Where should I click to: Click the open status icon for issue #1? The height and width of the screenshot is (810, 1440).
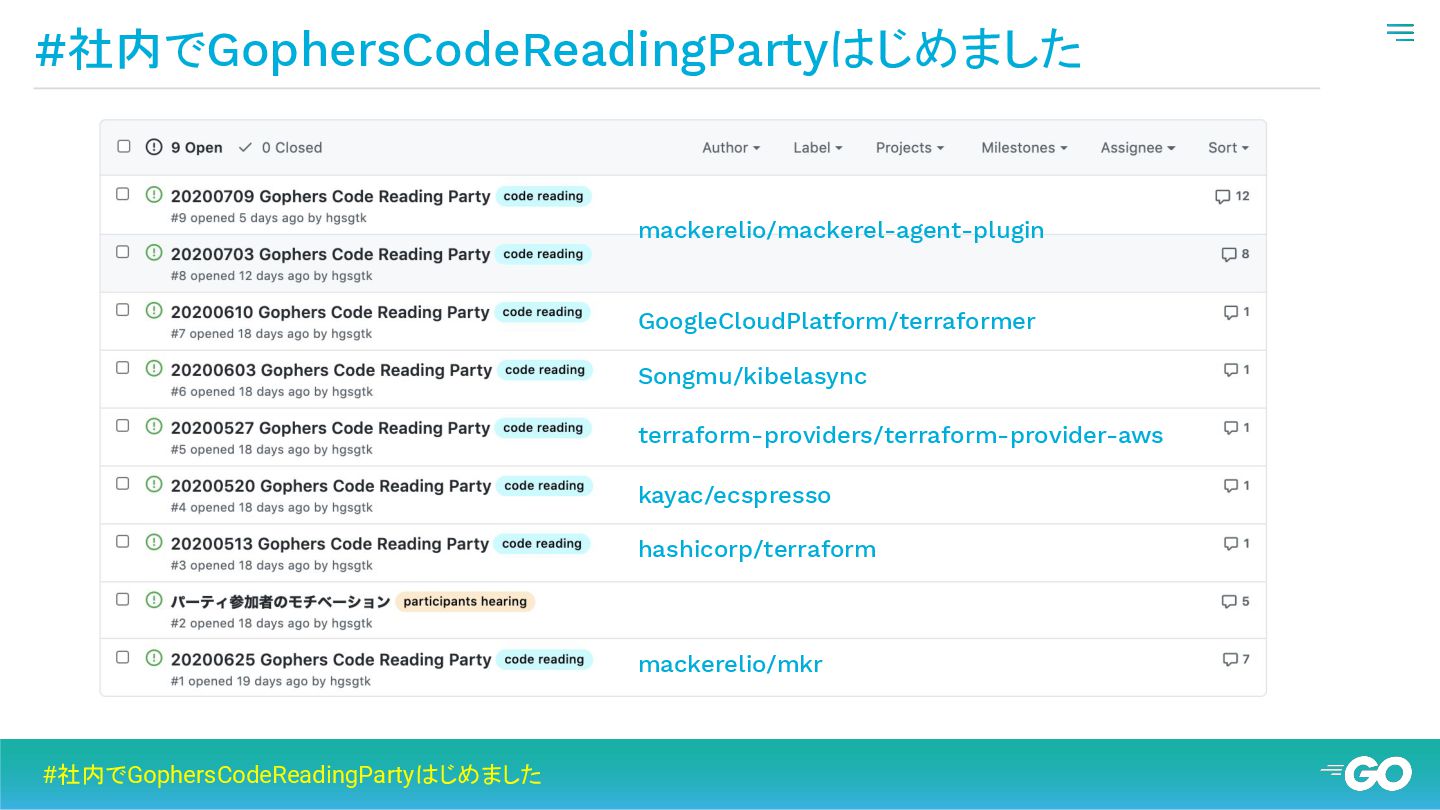154,659
